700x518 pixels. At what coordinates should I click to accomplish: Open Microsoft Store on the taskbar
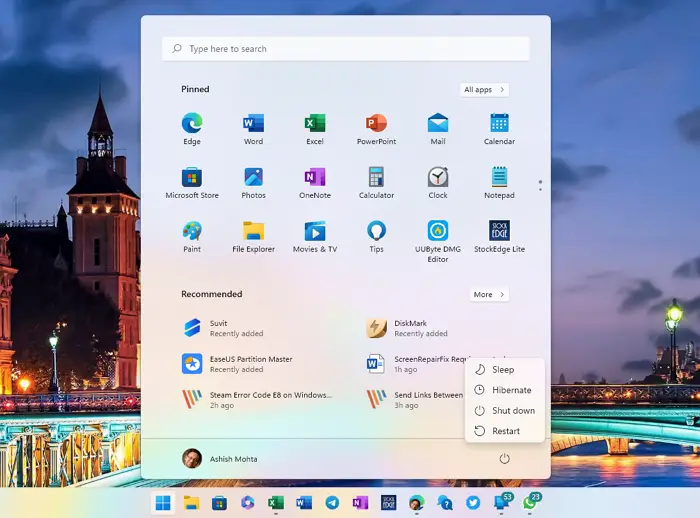(x=219, y=503)
